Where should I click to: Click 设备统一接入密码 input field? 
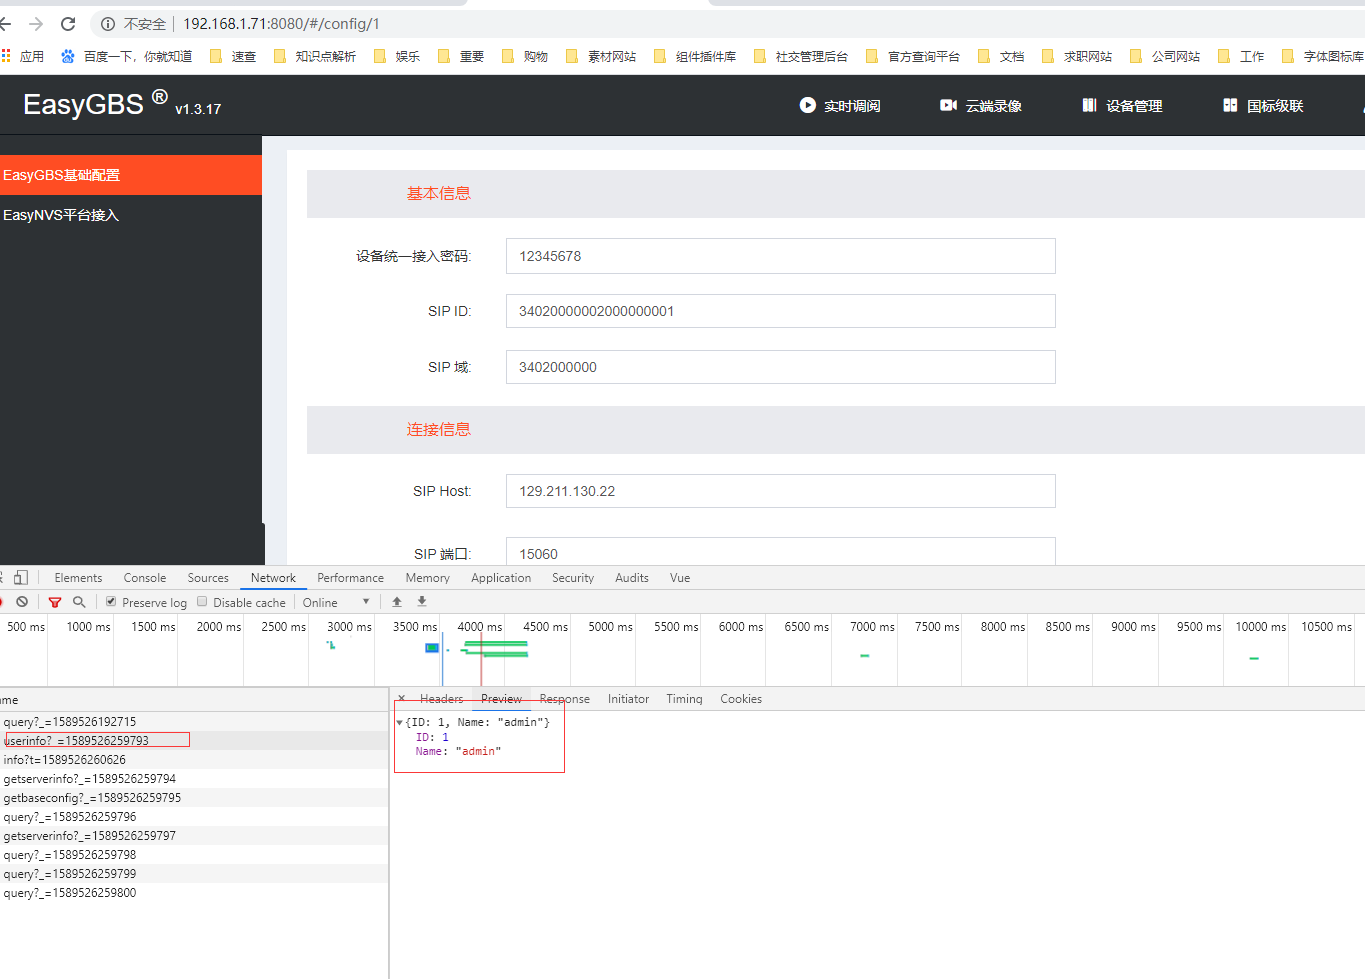[x=781, y=256]
